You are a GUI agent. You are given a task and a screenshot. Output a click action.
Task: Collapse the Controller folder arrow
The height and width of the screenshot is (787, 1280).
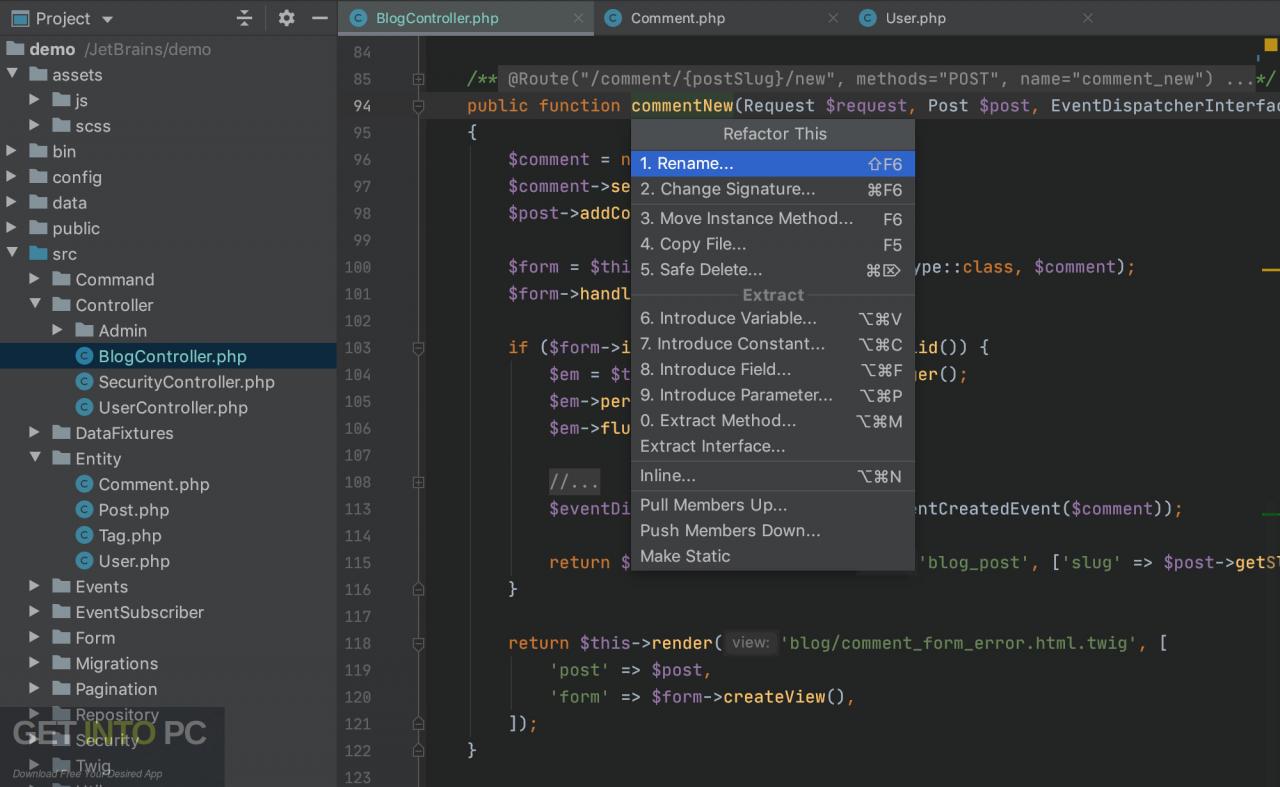tap(35, 305)
